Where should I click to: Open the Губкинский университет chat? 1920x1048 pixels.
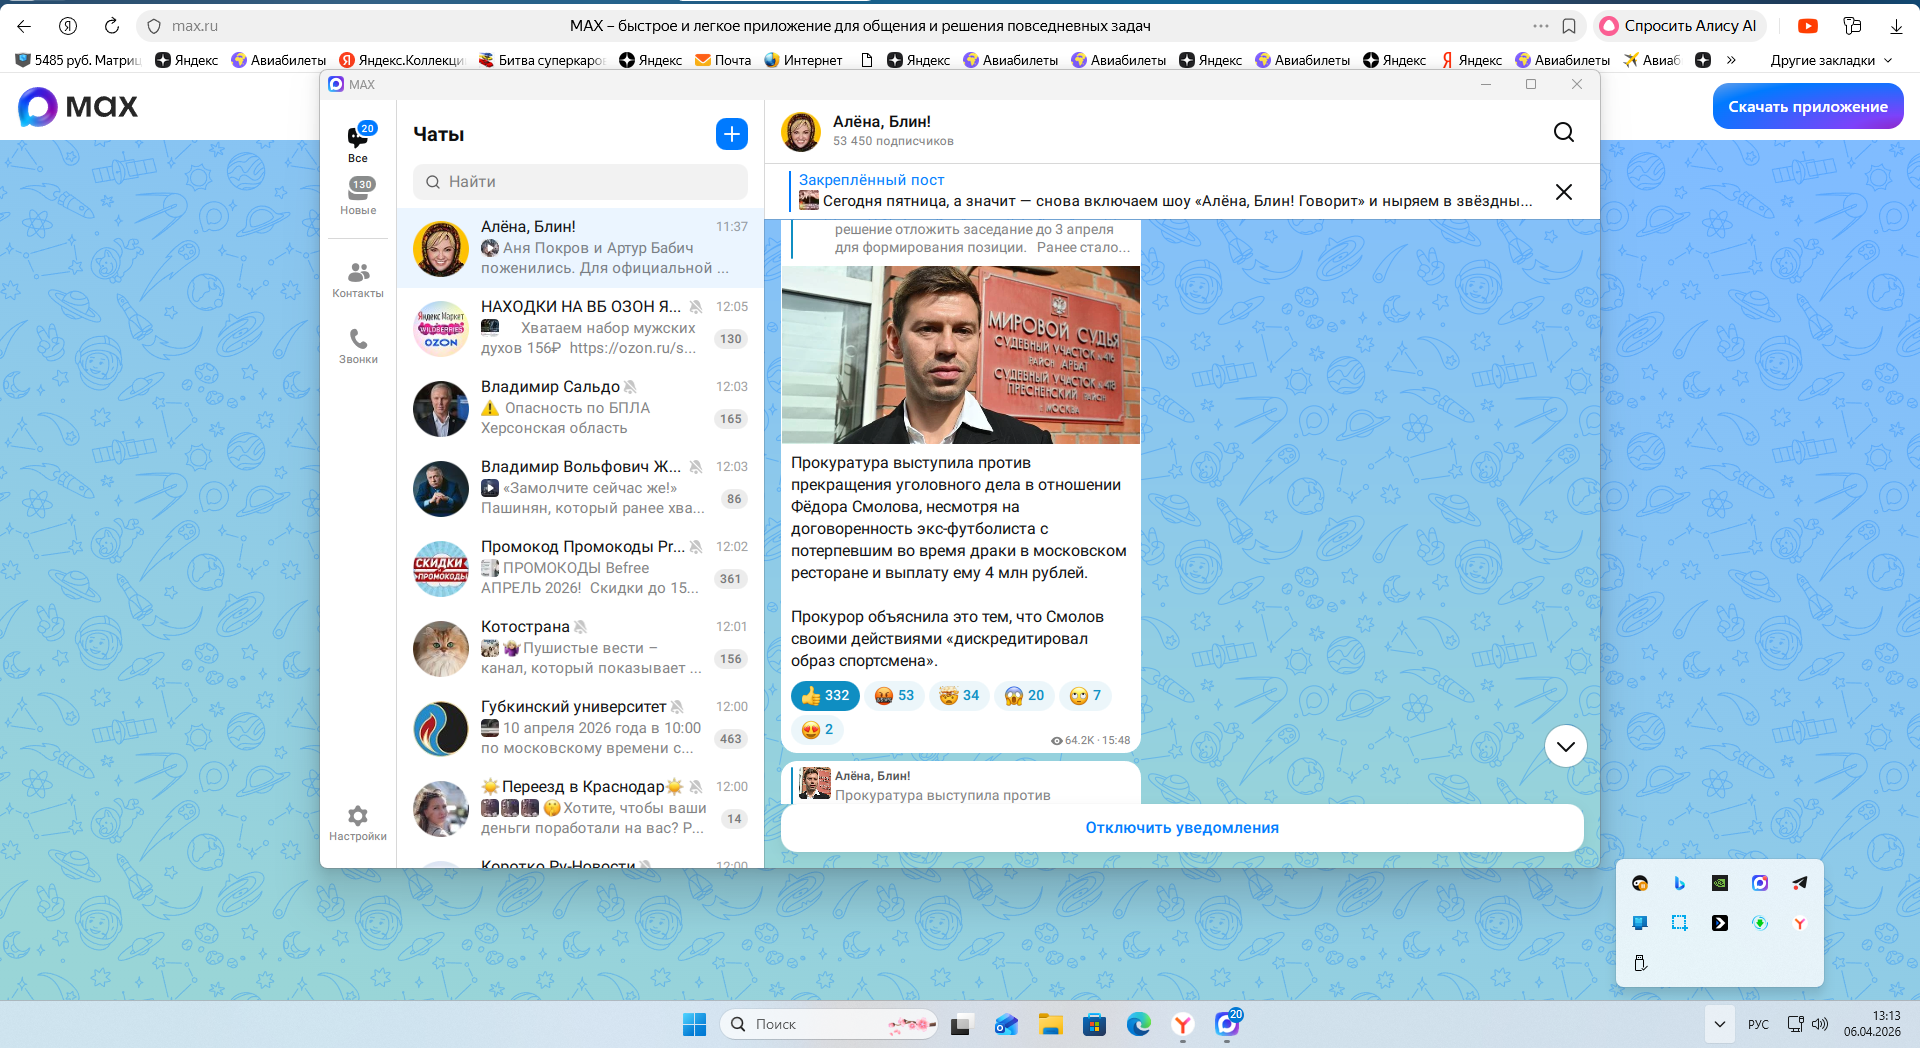coord(580,728)
